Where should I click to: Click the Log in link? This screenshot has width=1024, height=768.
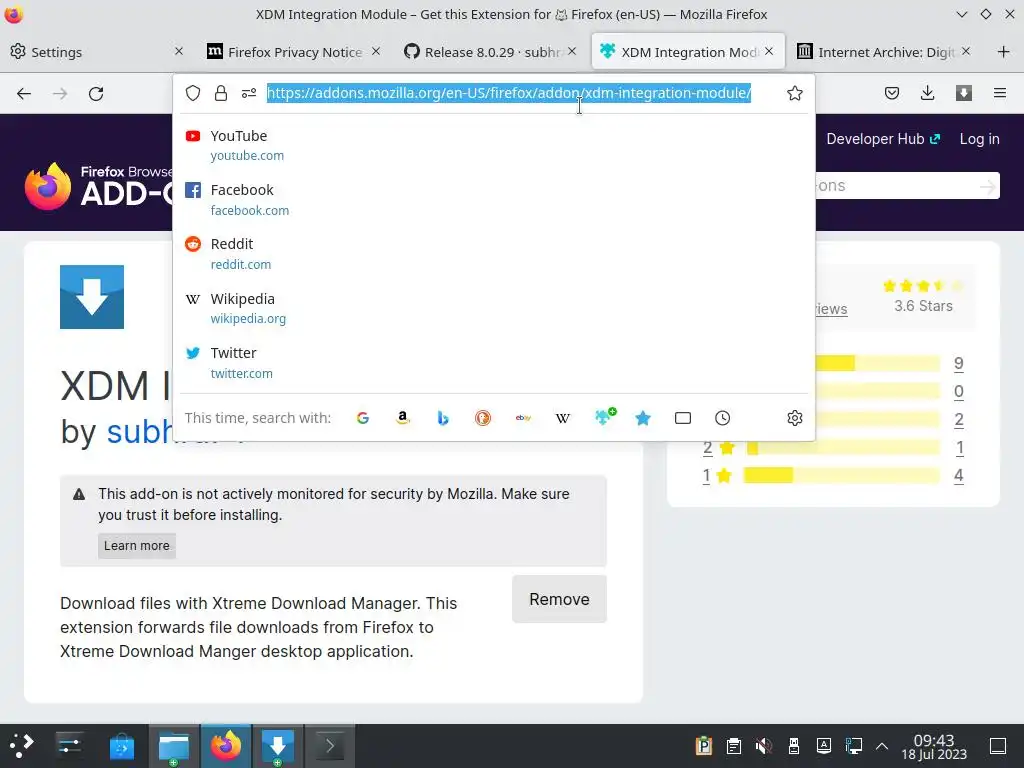(x=980, y=139)
